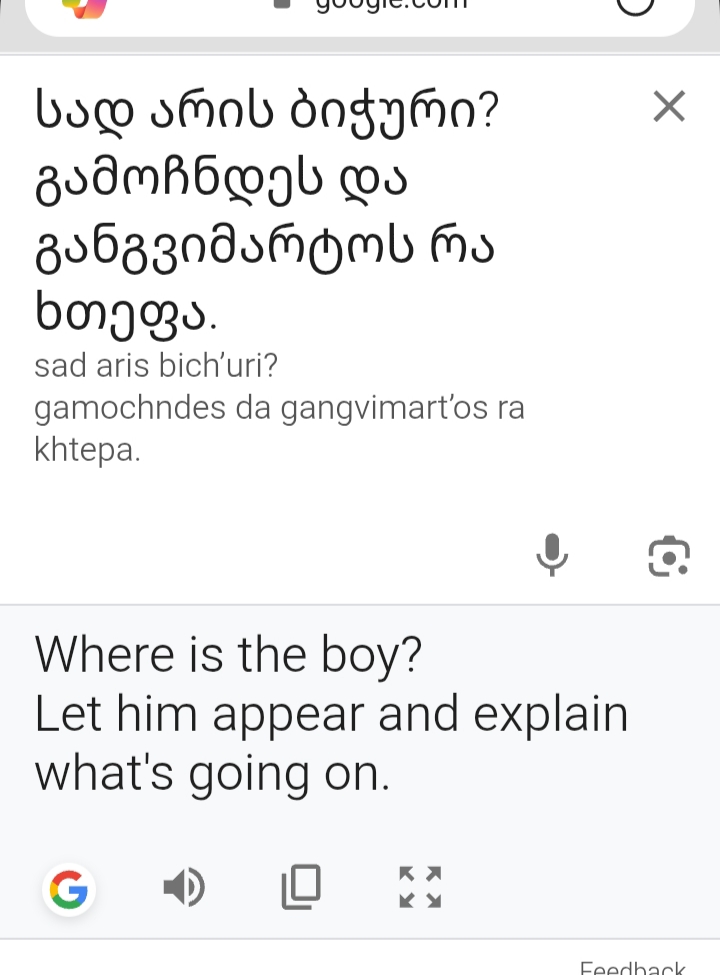Show the translation in full screen

[420, 887]
